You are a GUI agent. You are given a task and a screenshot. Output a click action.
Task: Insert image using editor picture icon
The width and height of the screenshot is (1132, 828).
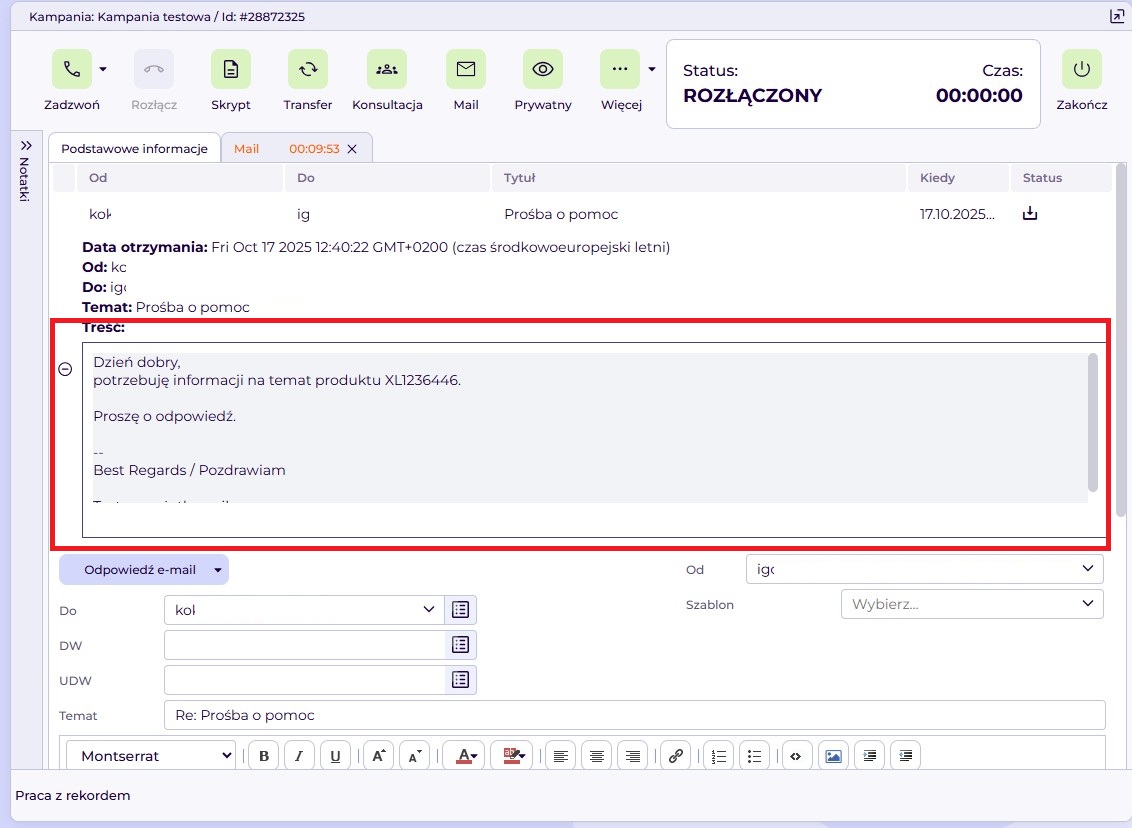click(x=832, y=756)
